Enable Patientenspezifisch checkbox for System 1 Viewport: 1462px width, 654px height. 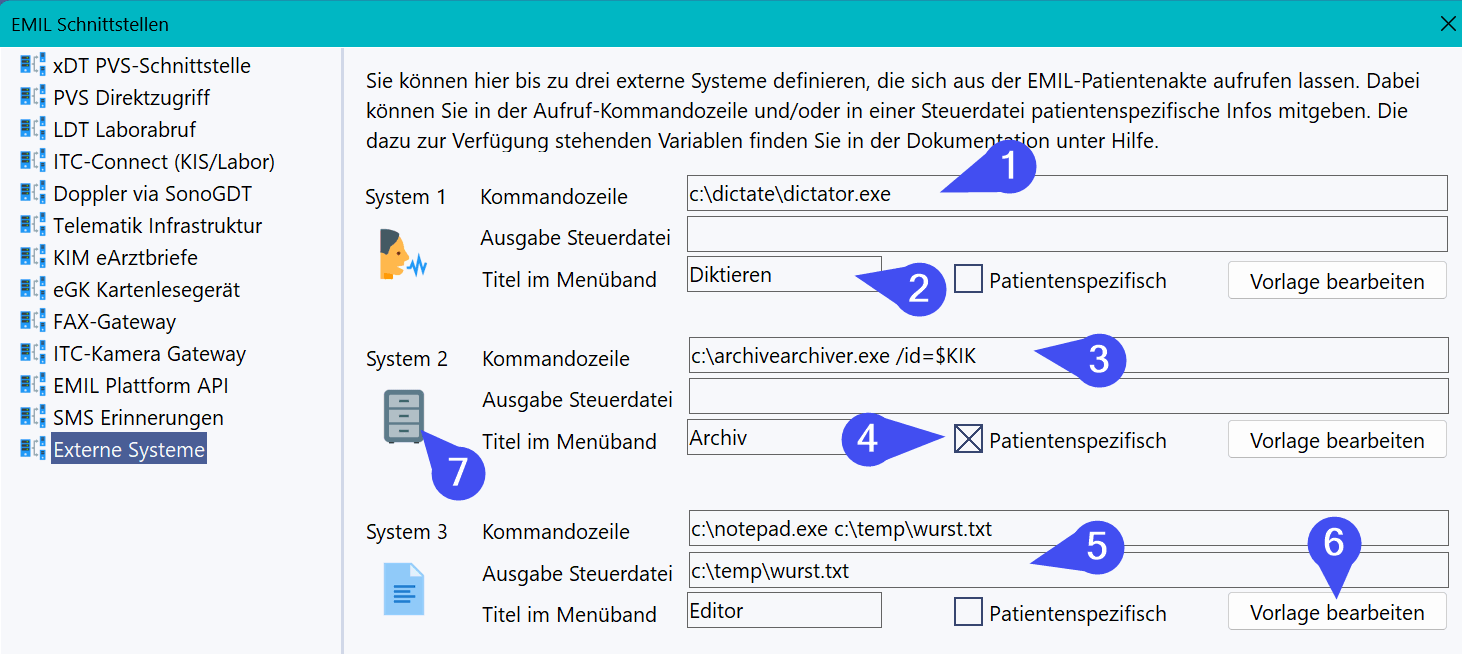[968, 279]
